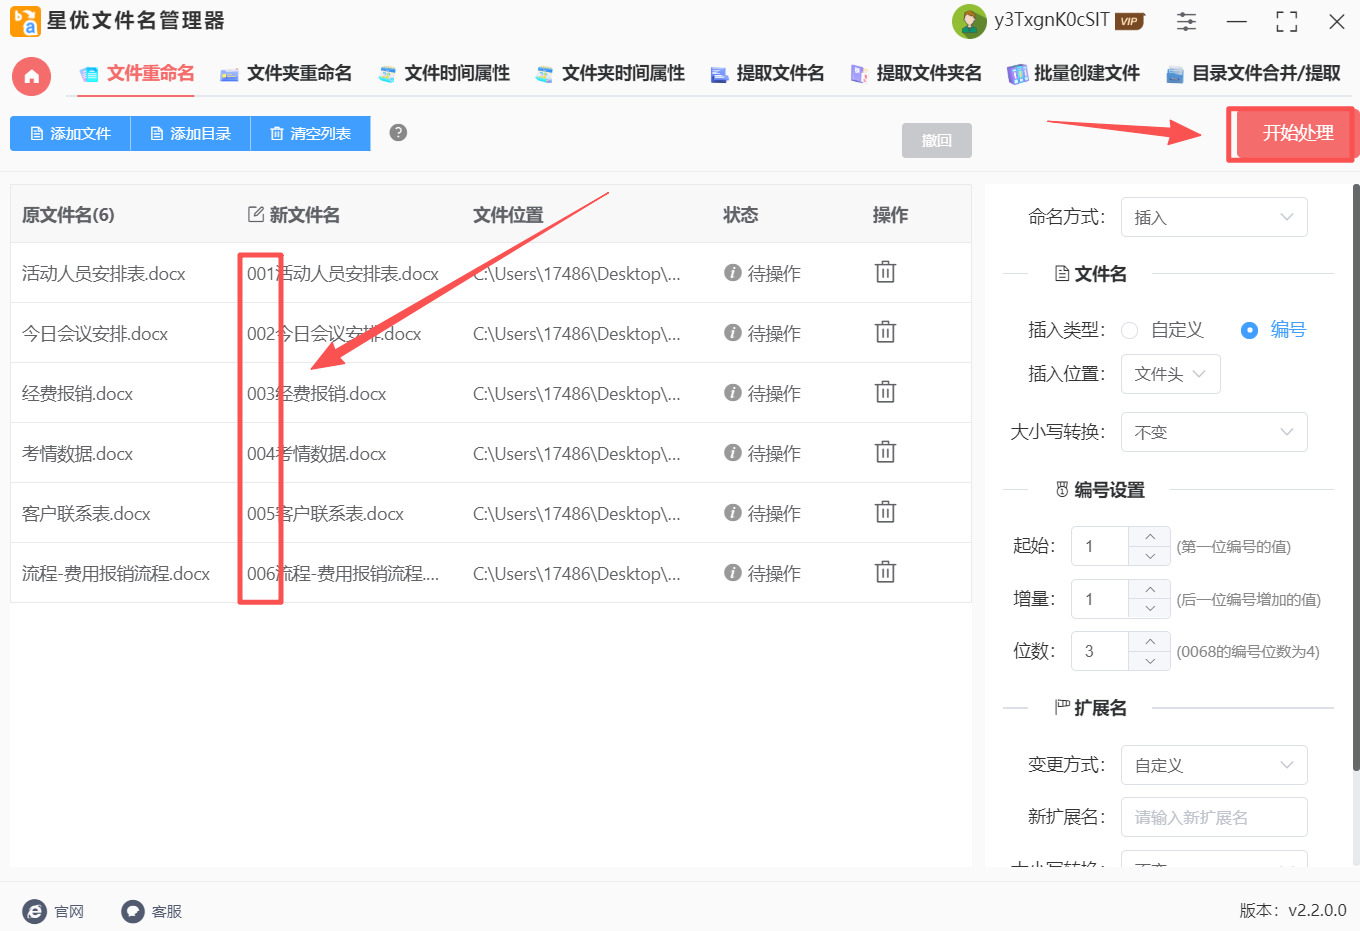Screen dimensions: 1360x931
Task: Click the 清空列表 button
Action: coord(310,133)
